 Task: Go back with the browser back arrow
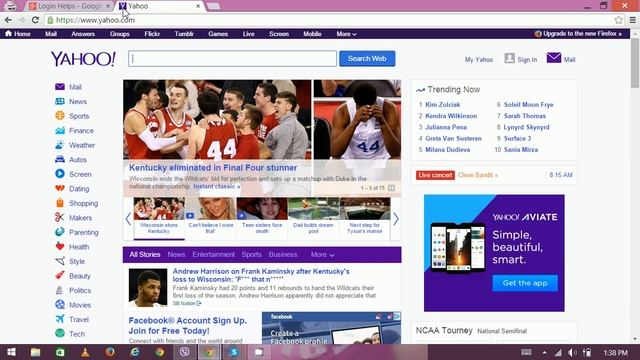8,20
